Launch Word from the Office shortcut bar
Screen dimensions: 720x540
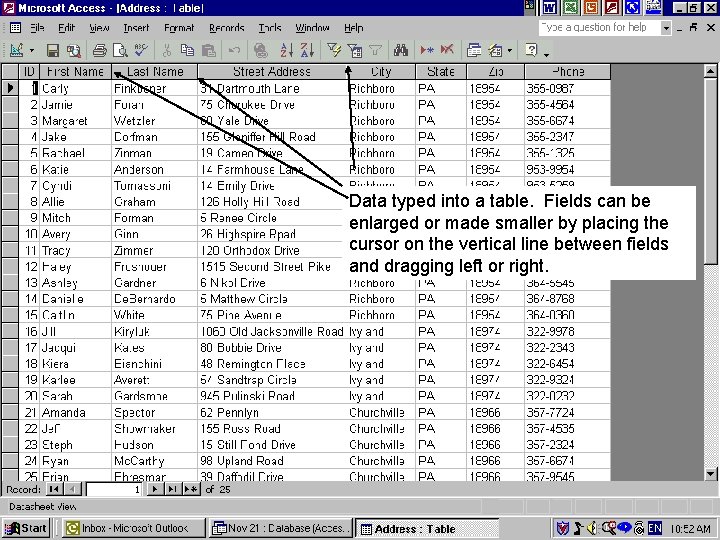[551, 7]
